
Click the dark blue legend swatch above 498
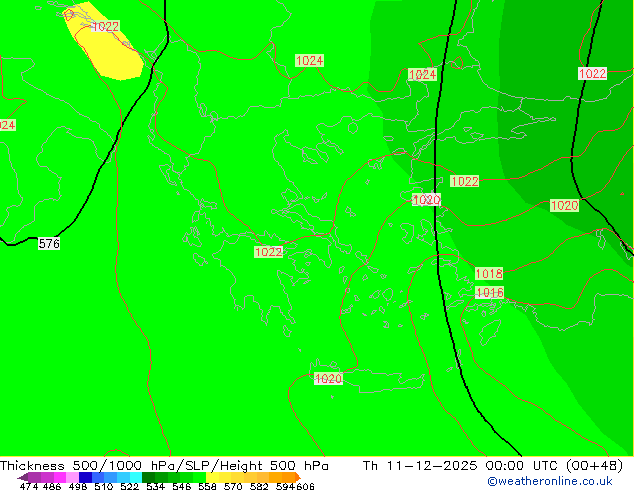click(x=85, y=477)
